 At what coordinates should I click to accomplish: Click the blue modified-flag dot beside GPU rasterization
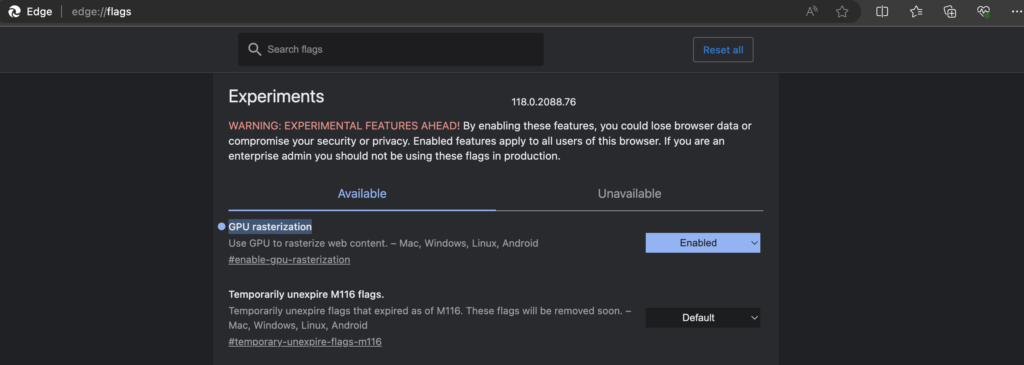(221, 227)
